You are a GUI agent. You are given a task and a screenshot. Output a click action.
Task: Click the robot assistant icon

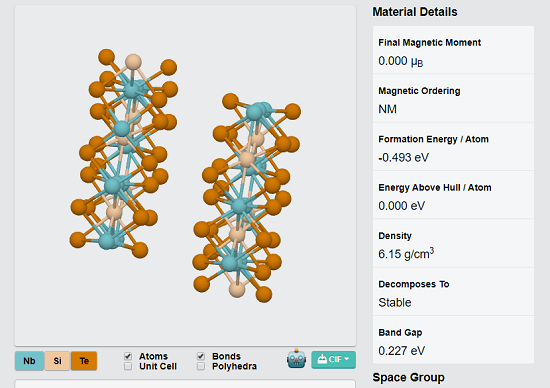click(296, 359)
